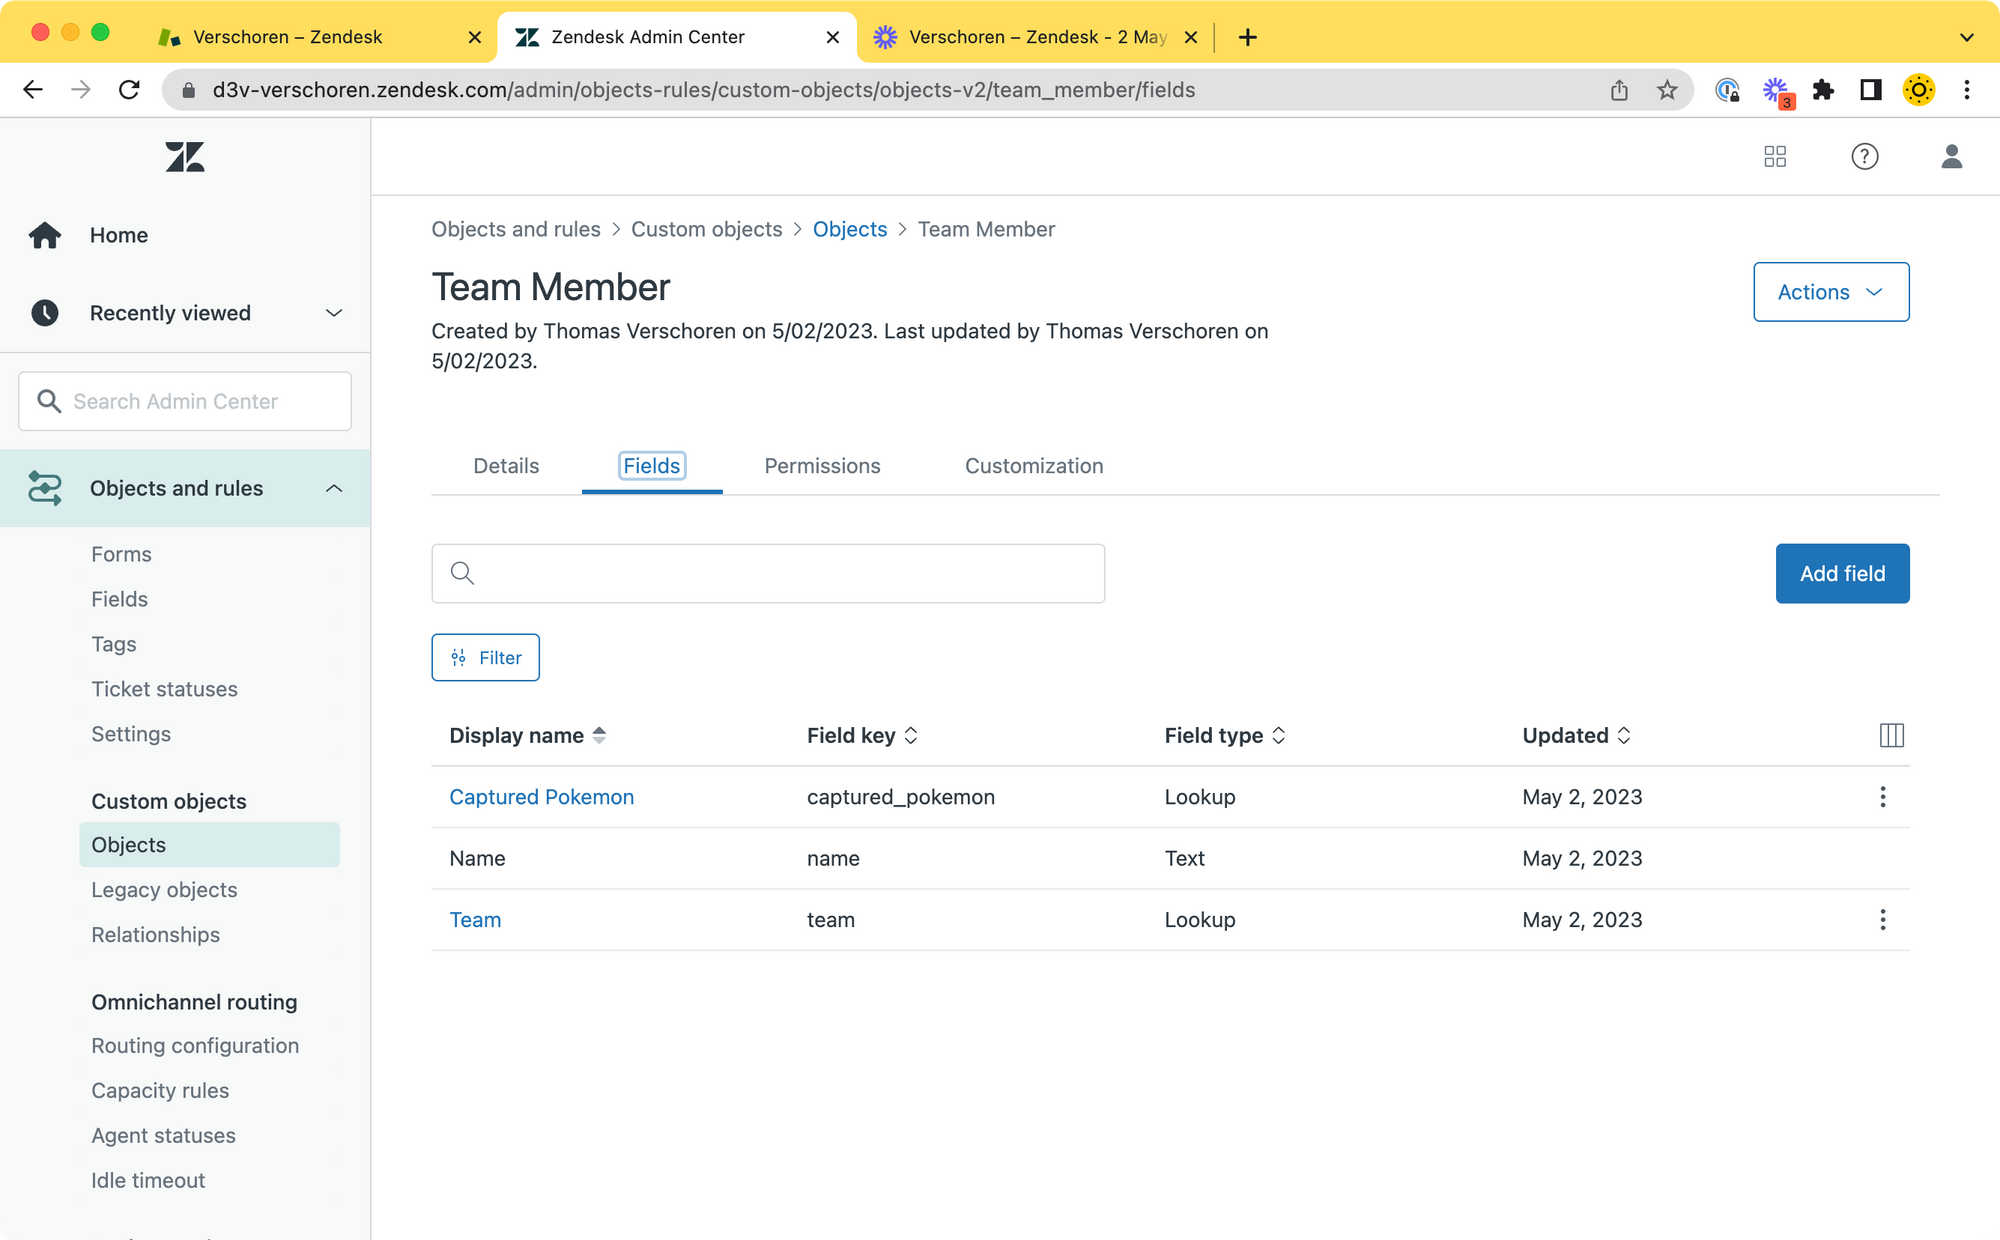Viewport: 2000px width, 1240px height.
Task: Click the Add field button
Action: click(x=1841, y=574)
